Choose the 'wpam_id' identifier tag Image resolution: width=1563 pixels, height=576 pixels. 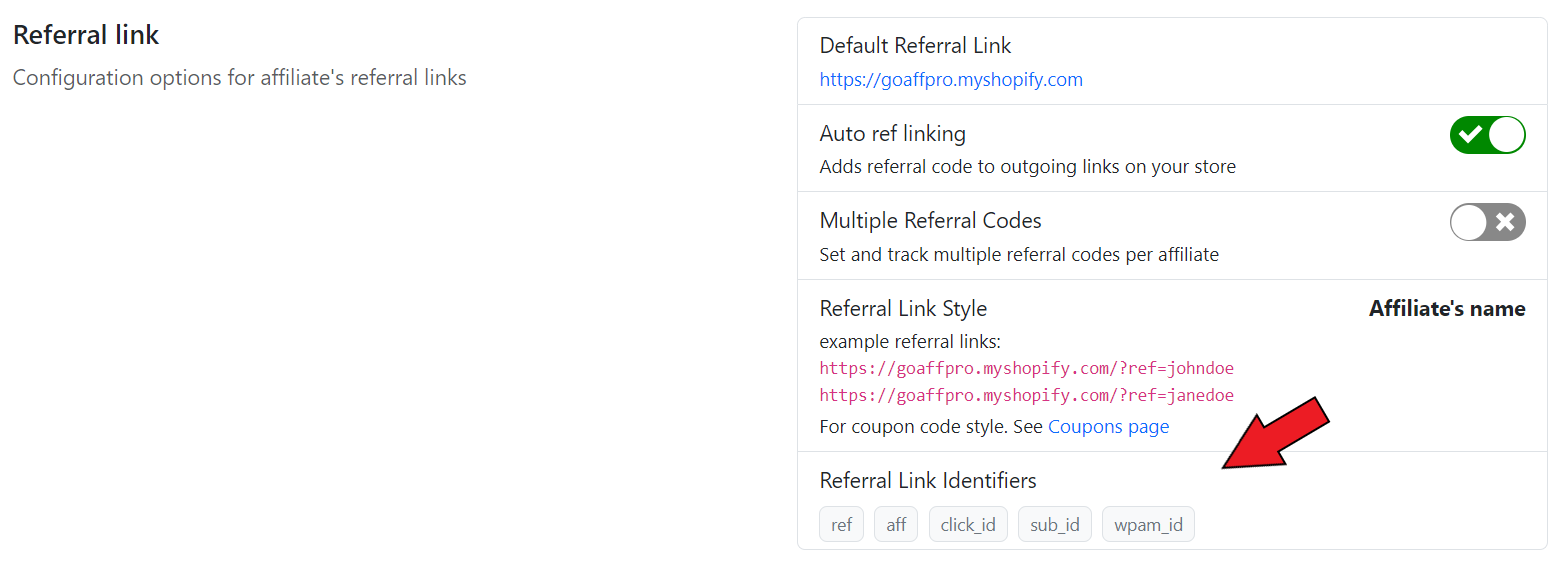coord(1147,525)
